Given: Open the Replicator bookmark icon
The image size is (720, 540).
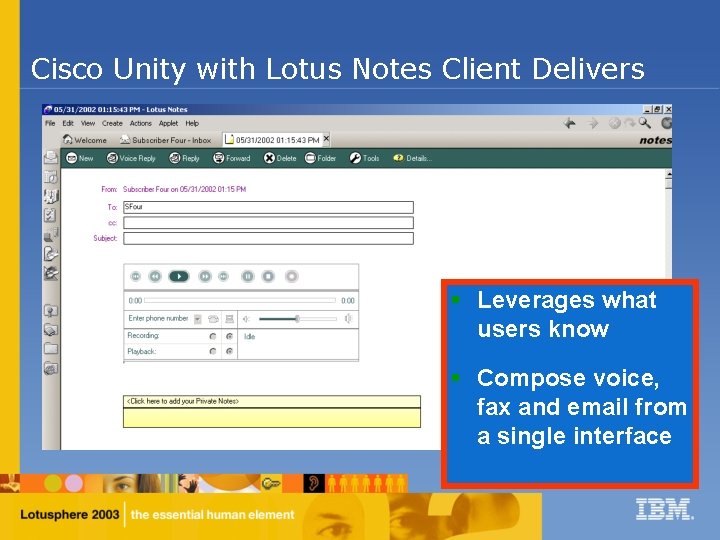Looking at the screenshot, I should (x=51, y=234).
